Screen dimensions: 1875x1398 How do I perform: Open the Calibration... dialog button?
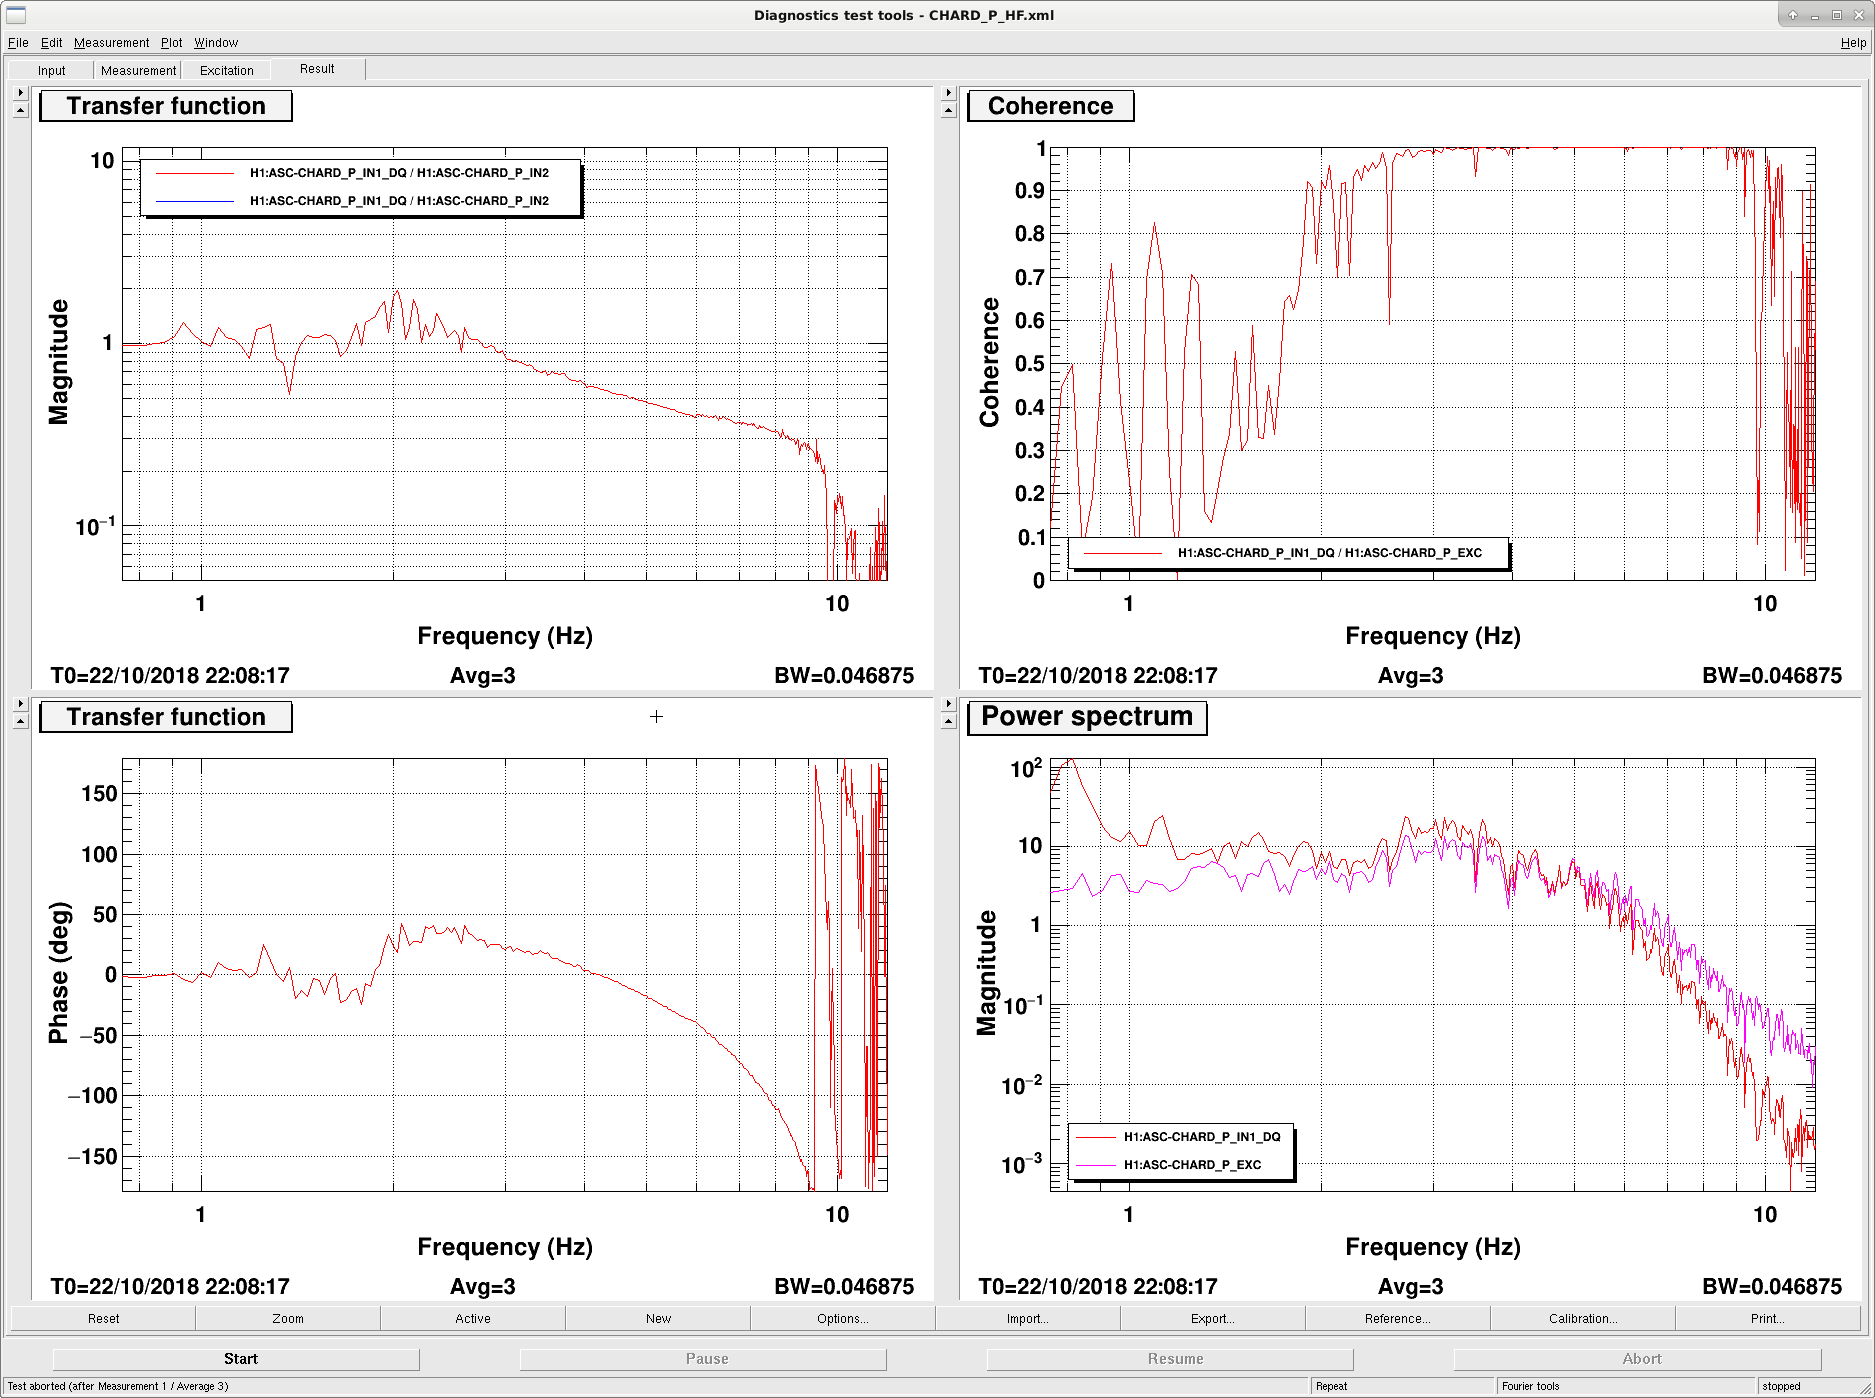[x=1582, y=1319]
